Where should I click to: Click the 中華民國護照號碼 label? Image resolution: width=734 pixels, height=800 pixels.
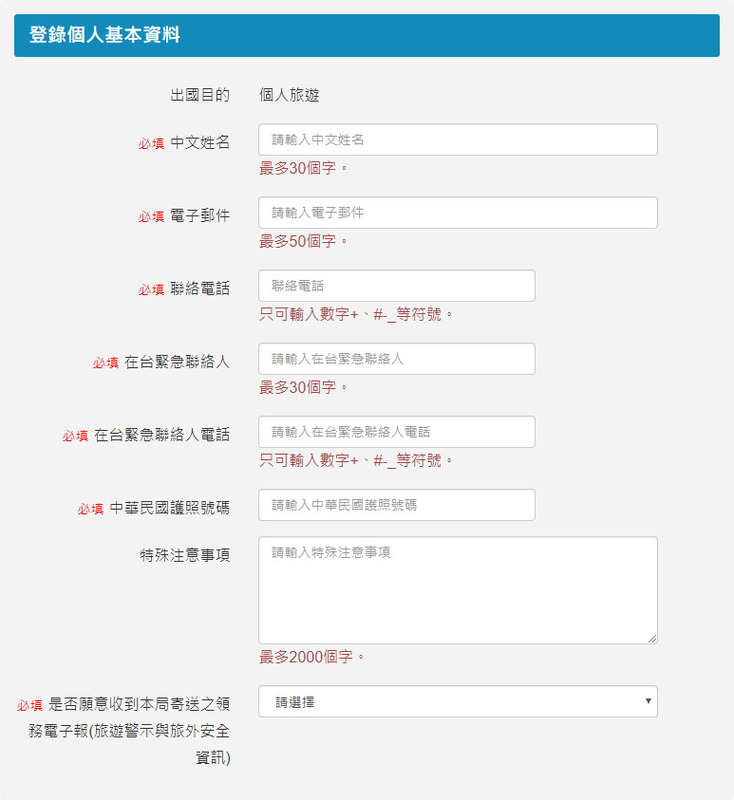point(169,508)
